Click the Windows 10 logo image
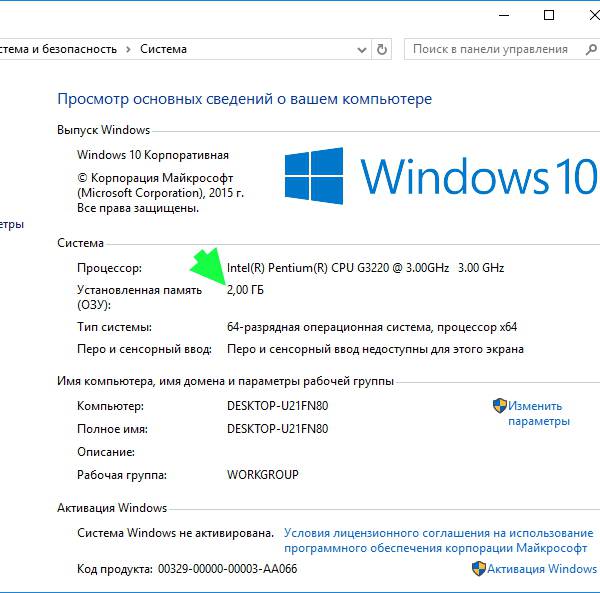 pyautogui.click(x=441, y=176)
